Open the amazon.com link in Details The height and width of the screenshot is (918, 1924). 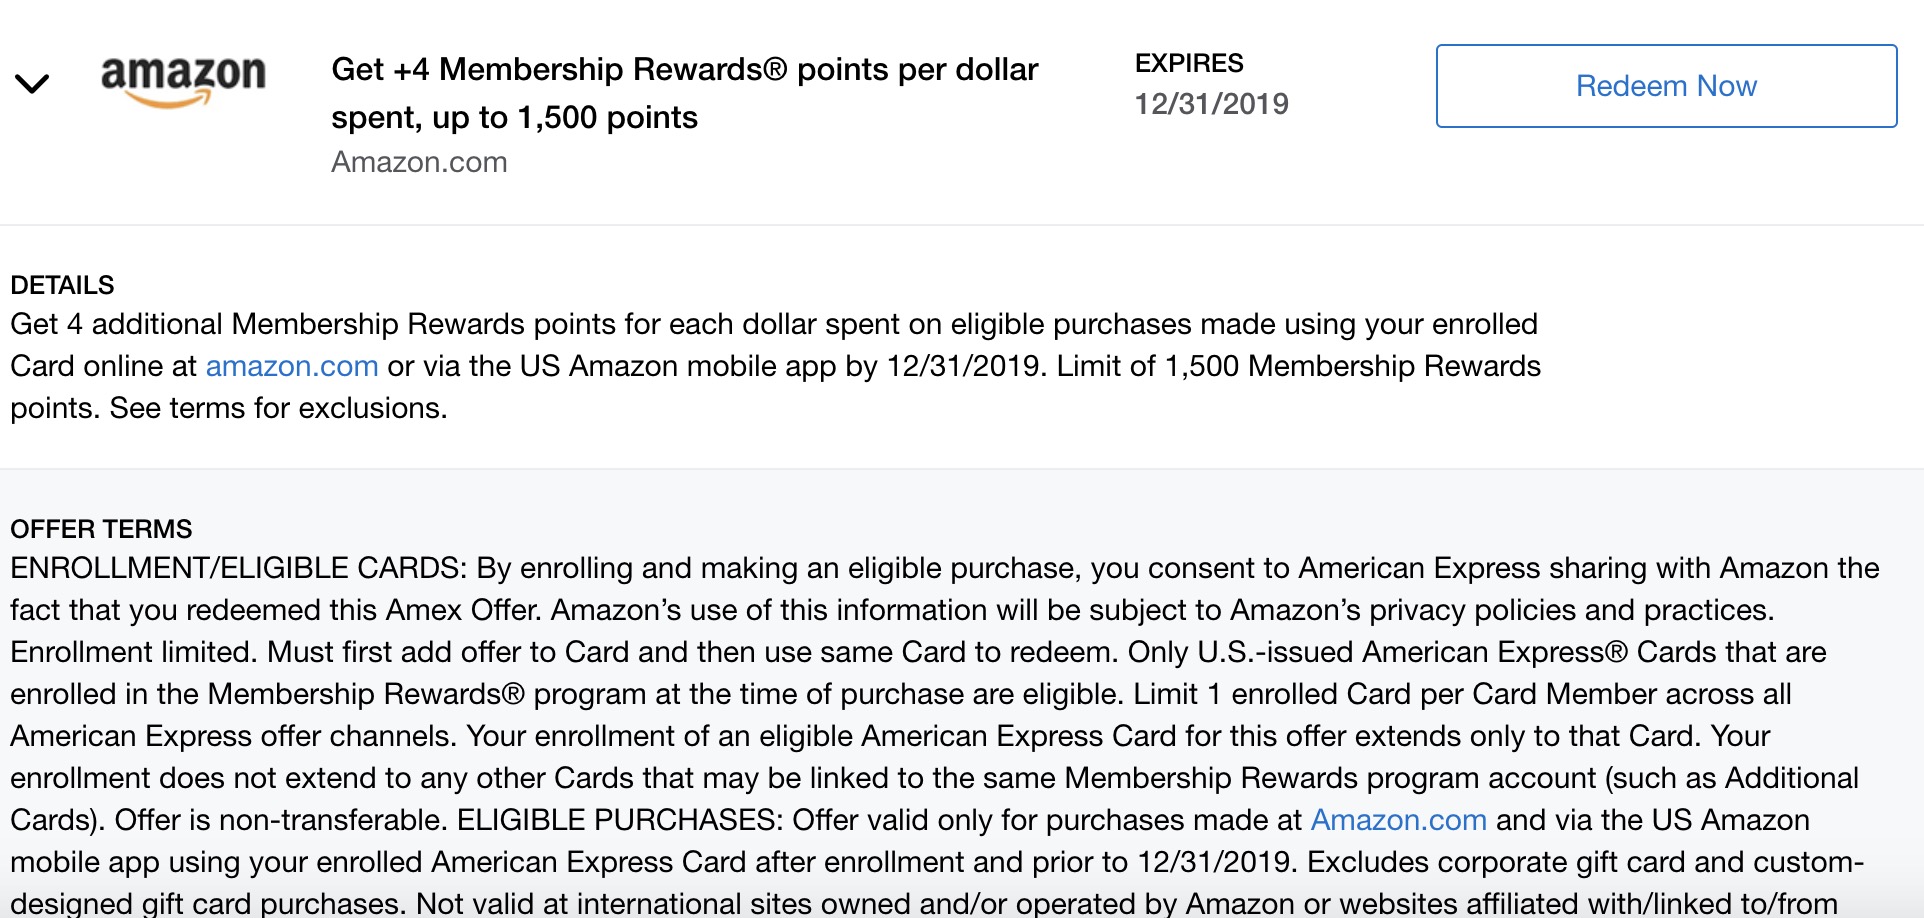click(x=292, y=366)
